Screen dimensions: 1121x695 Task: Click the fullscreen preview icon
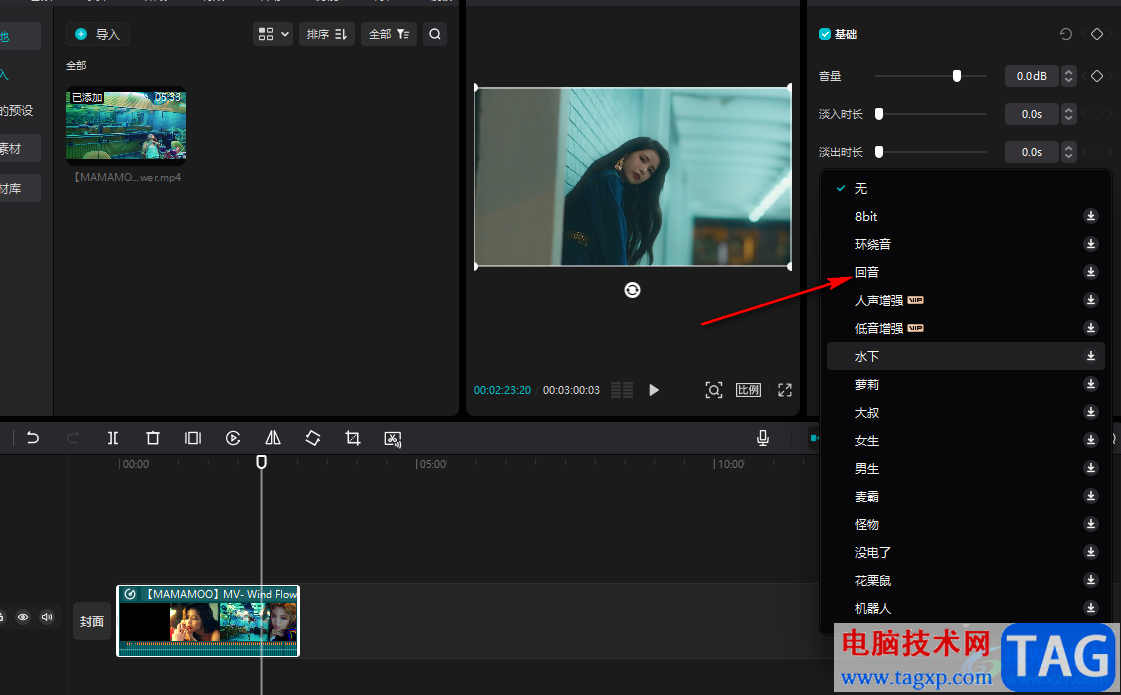(785, 390)
